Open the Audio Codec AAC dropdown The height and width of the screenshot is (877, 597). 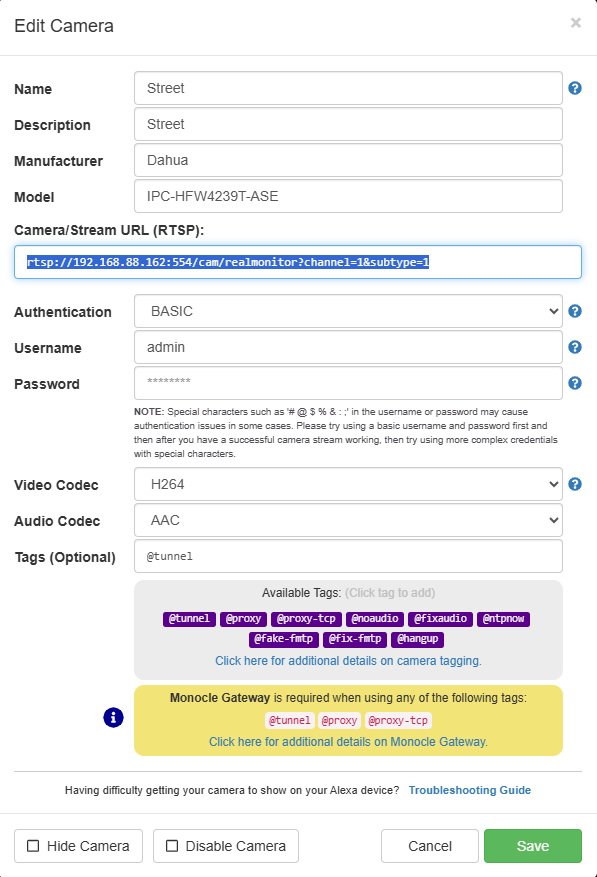pos(348,520)
